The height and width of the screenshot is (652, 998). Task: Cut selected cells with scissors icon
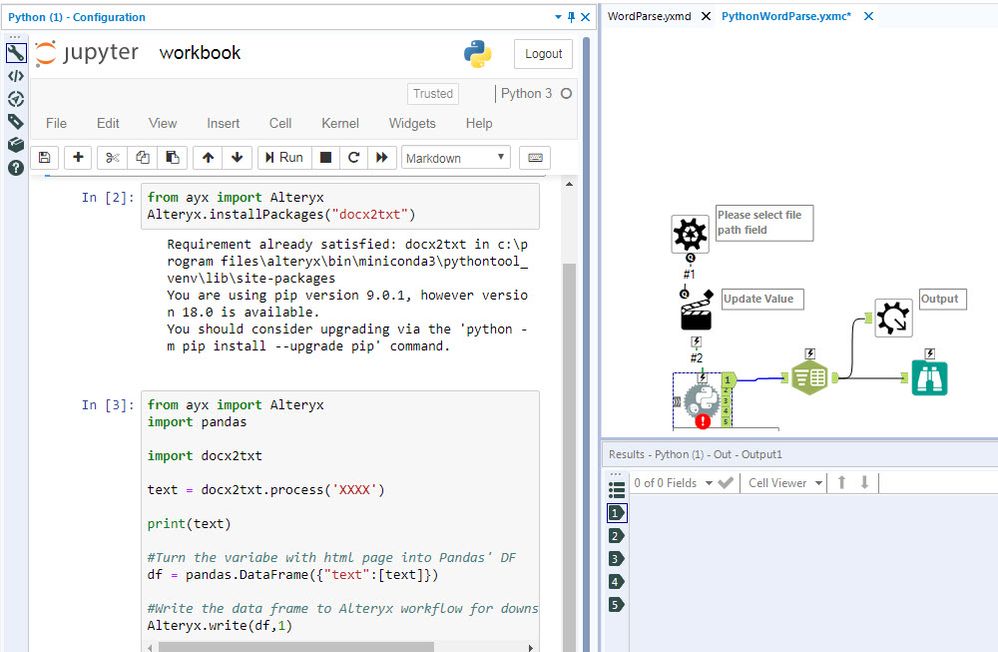click(113, 157)
